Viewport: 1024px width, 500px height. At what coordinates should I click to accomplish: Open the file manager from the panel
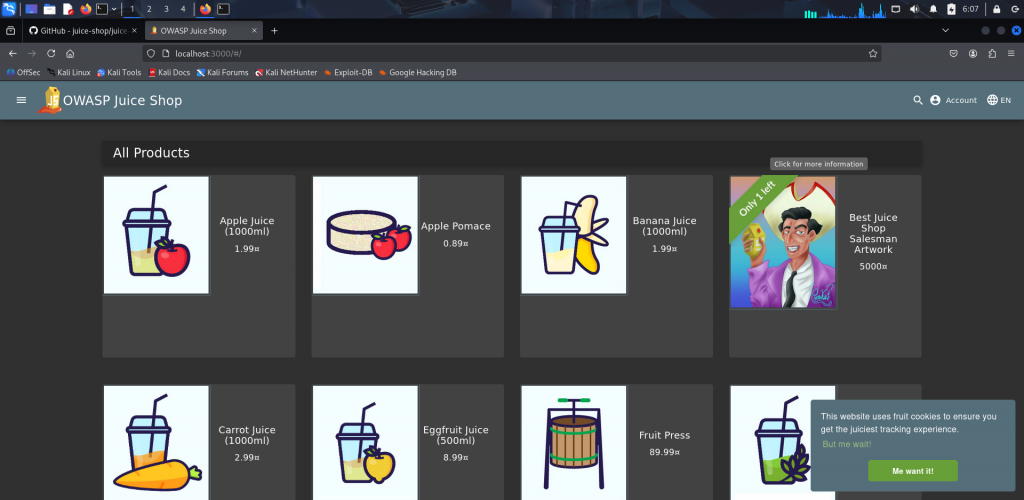pyautogui.click(x=50, y=9)
